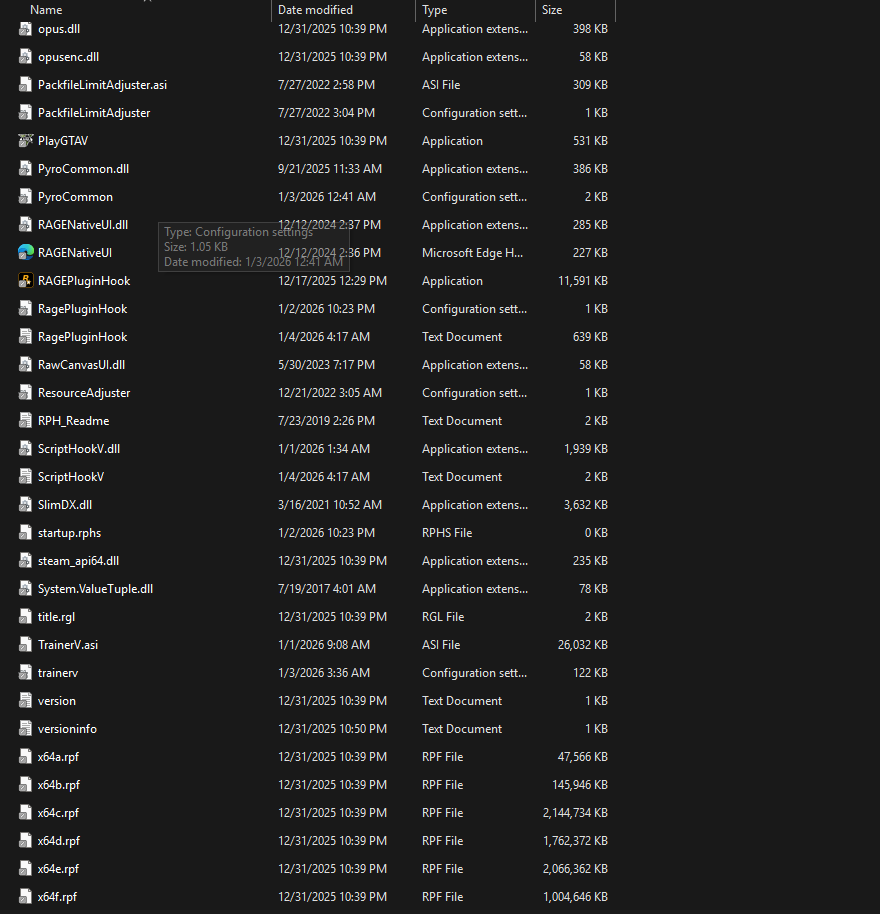Click the Microsoft Edge H... type cell
Screen dimensions: 880x914
473,252
